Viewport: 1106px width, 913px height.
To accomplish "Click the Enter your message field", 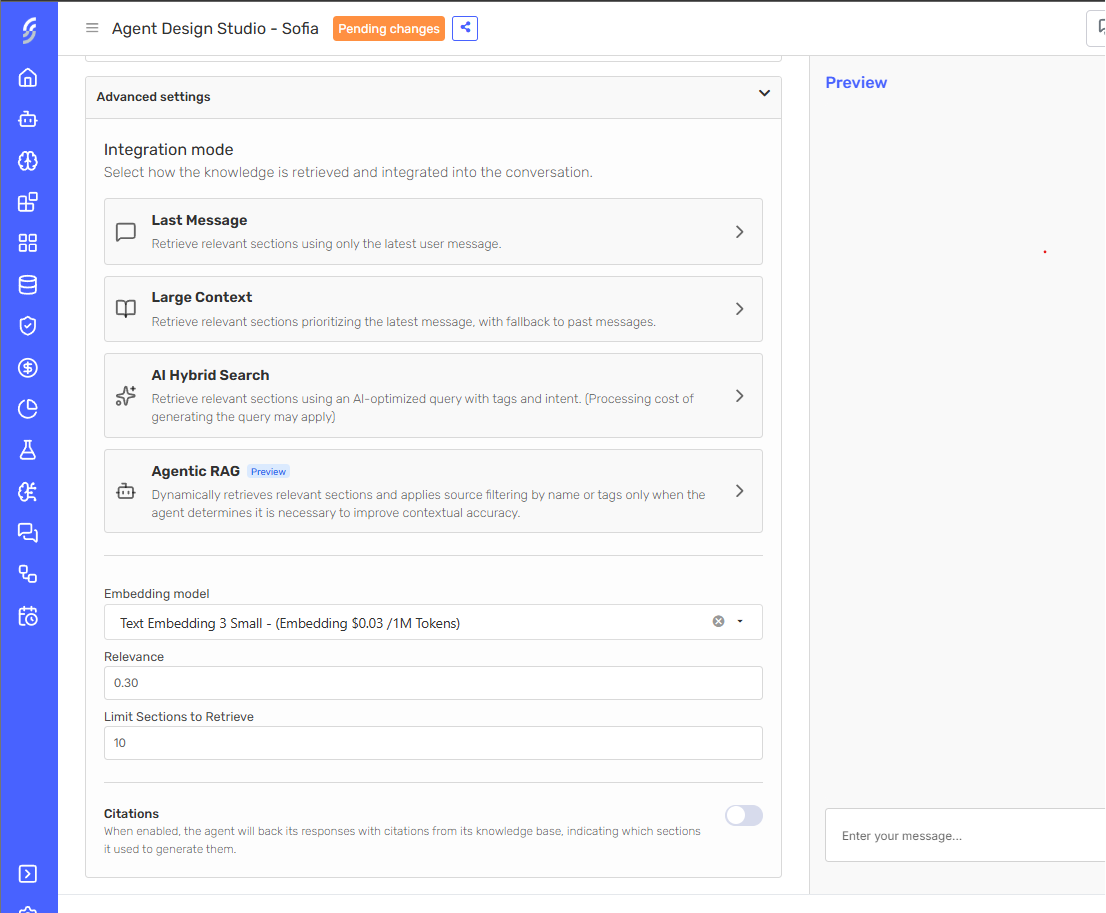I will pyautogui.click(x=965, y=835).
